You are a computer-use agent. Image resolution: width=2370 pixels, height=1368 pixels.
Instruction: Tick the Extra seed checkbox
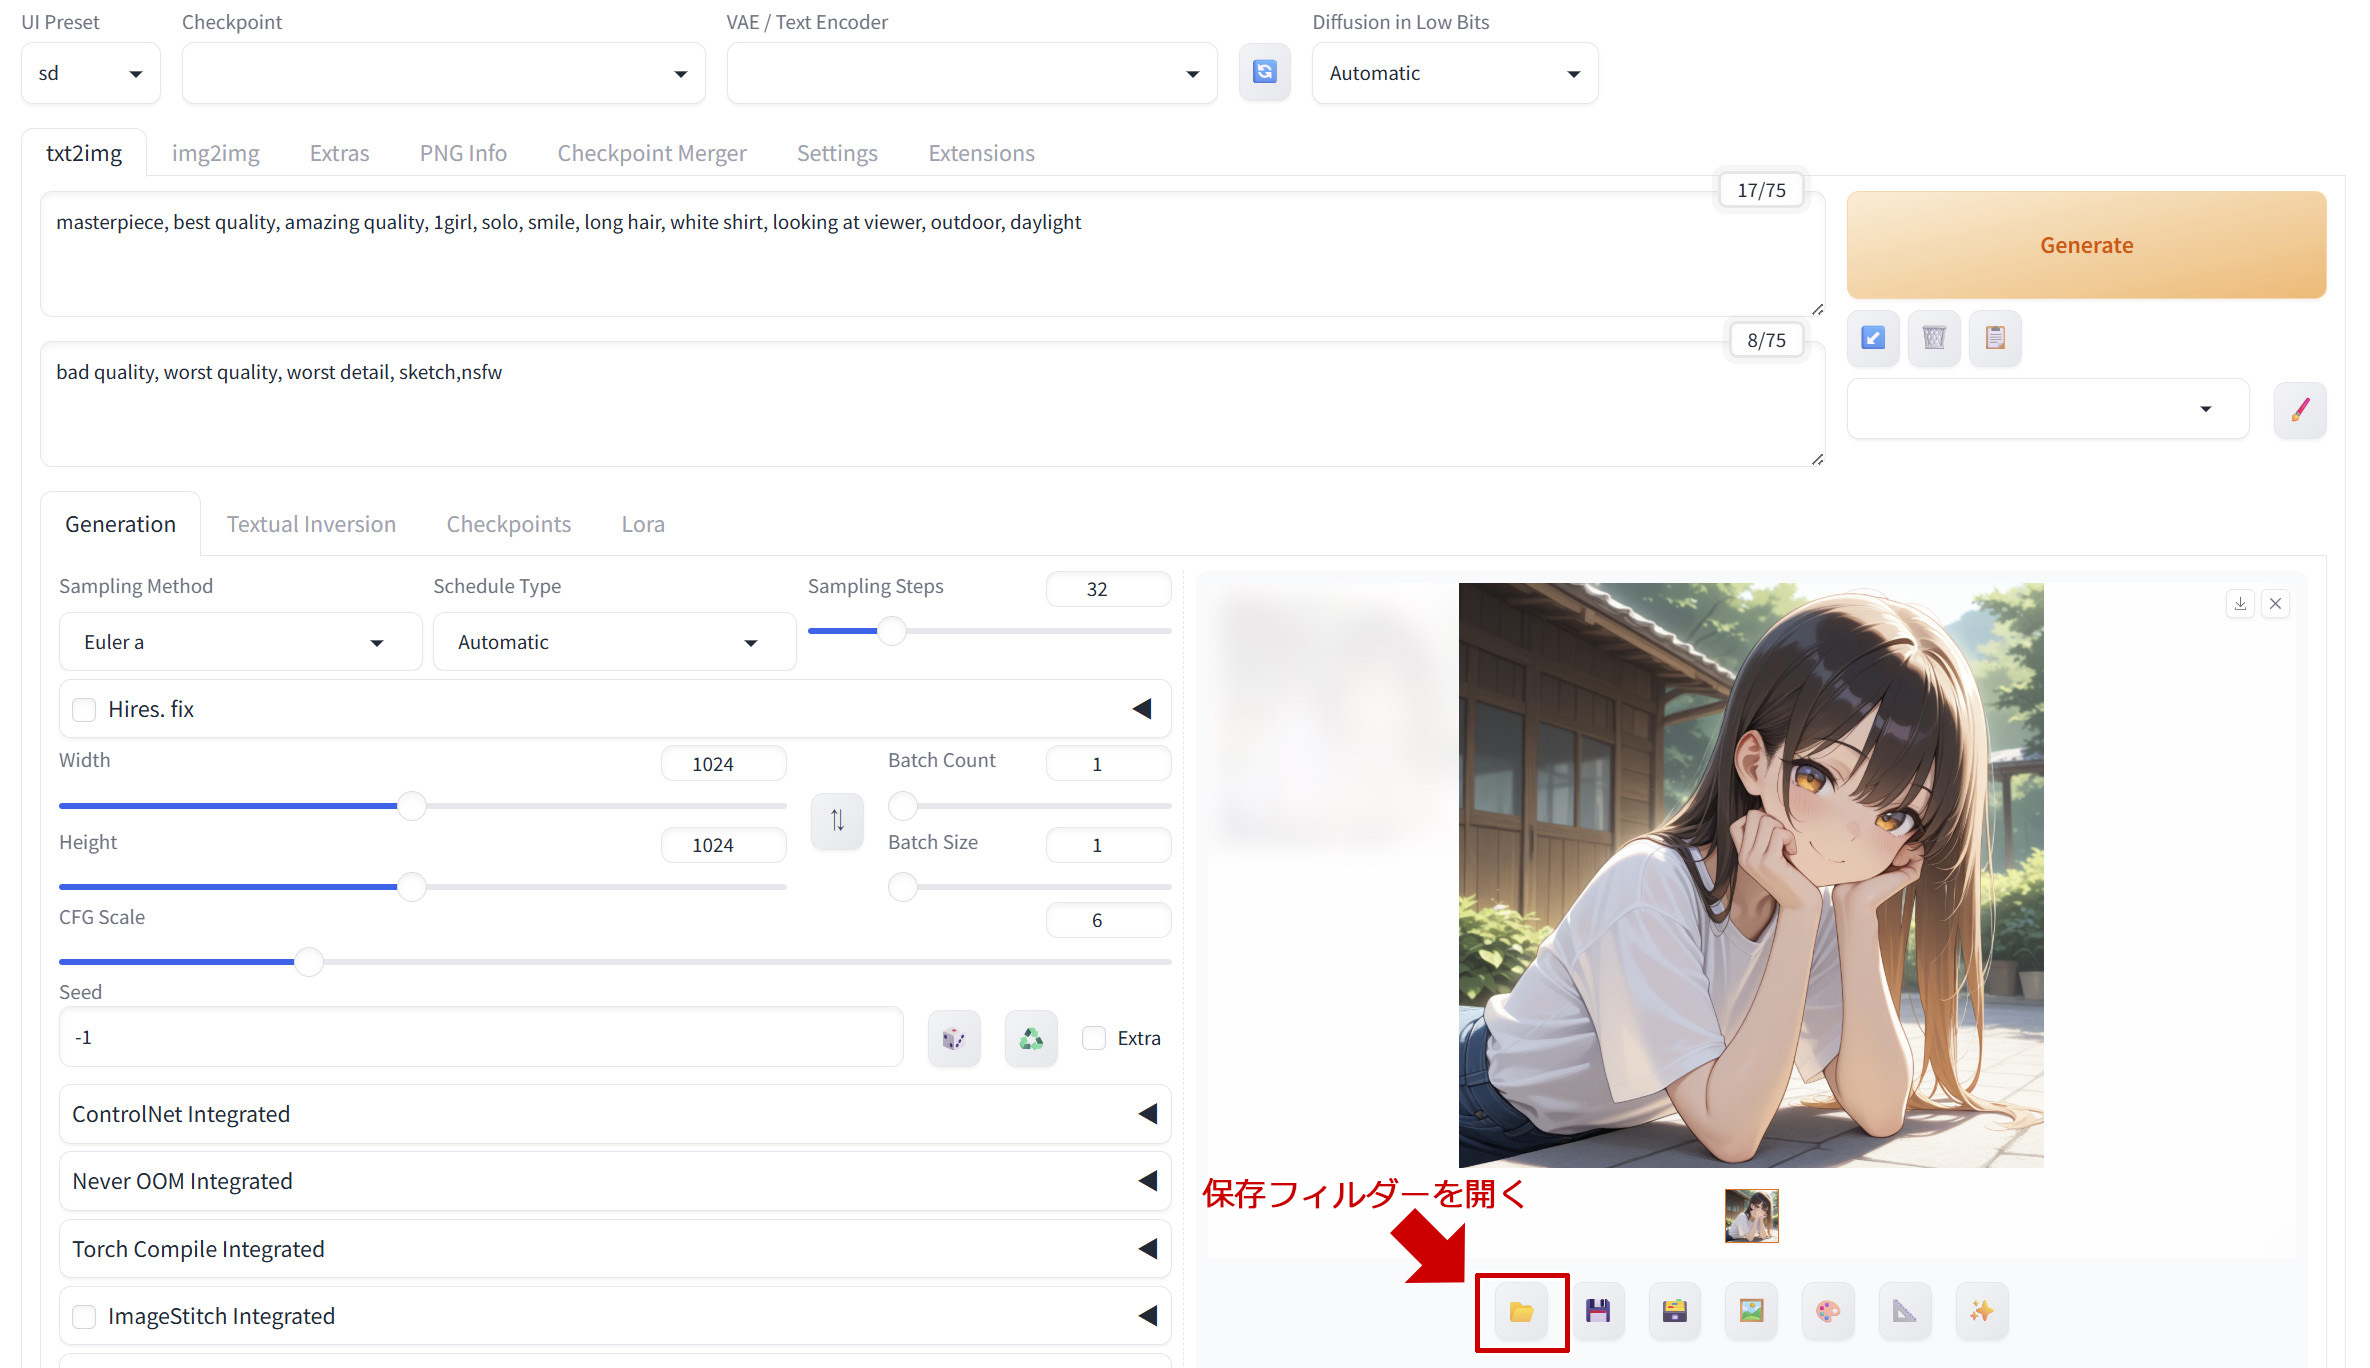1094,1038
